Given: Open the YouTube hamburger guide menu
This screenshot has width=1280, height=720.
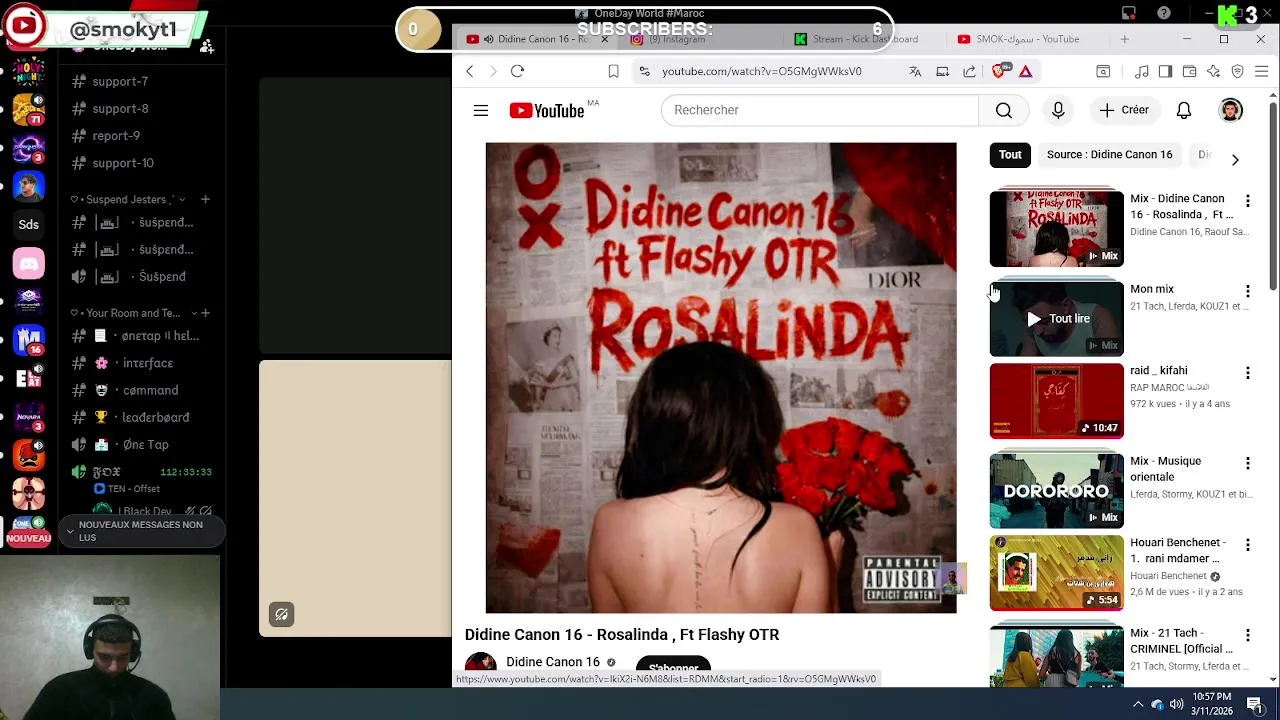Looking at the screenshot, I should click(x=481, y=110).
